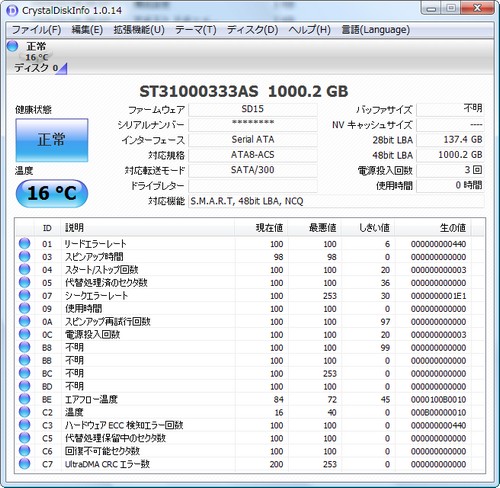Select the シークエラーレート row text
The image size is (500, 488).
[x=96, y=296]
